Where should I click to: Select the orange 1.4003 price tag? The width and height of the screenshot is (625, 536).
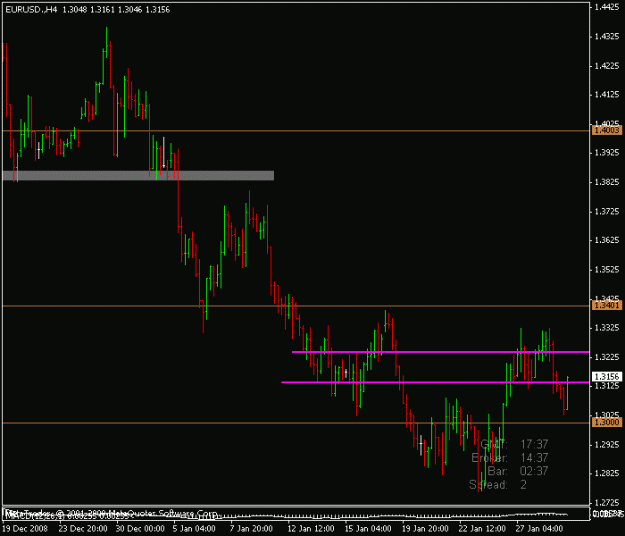tap(607, 130)
